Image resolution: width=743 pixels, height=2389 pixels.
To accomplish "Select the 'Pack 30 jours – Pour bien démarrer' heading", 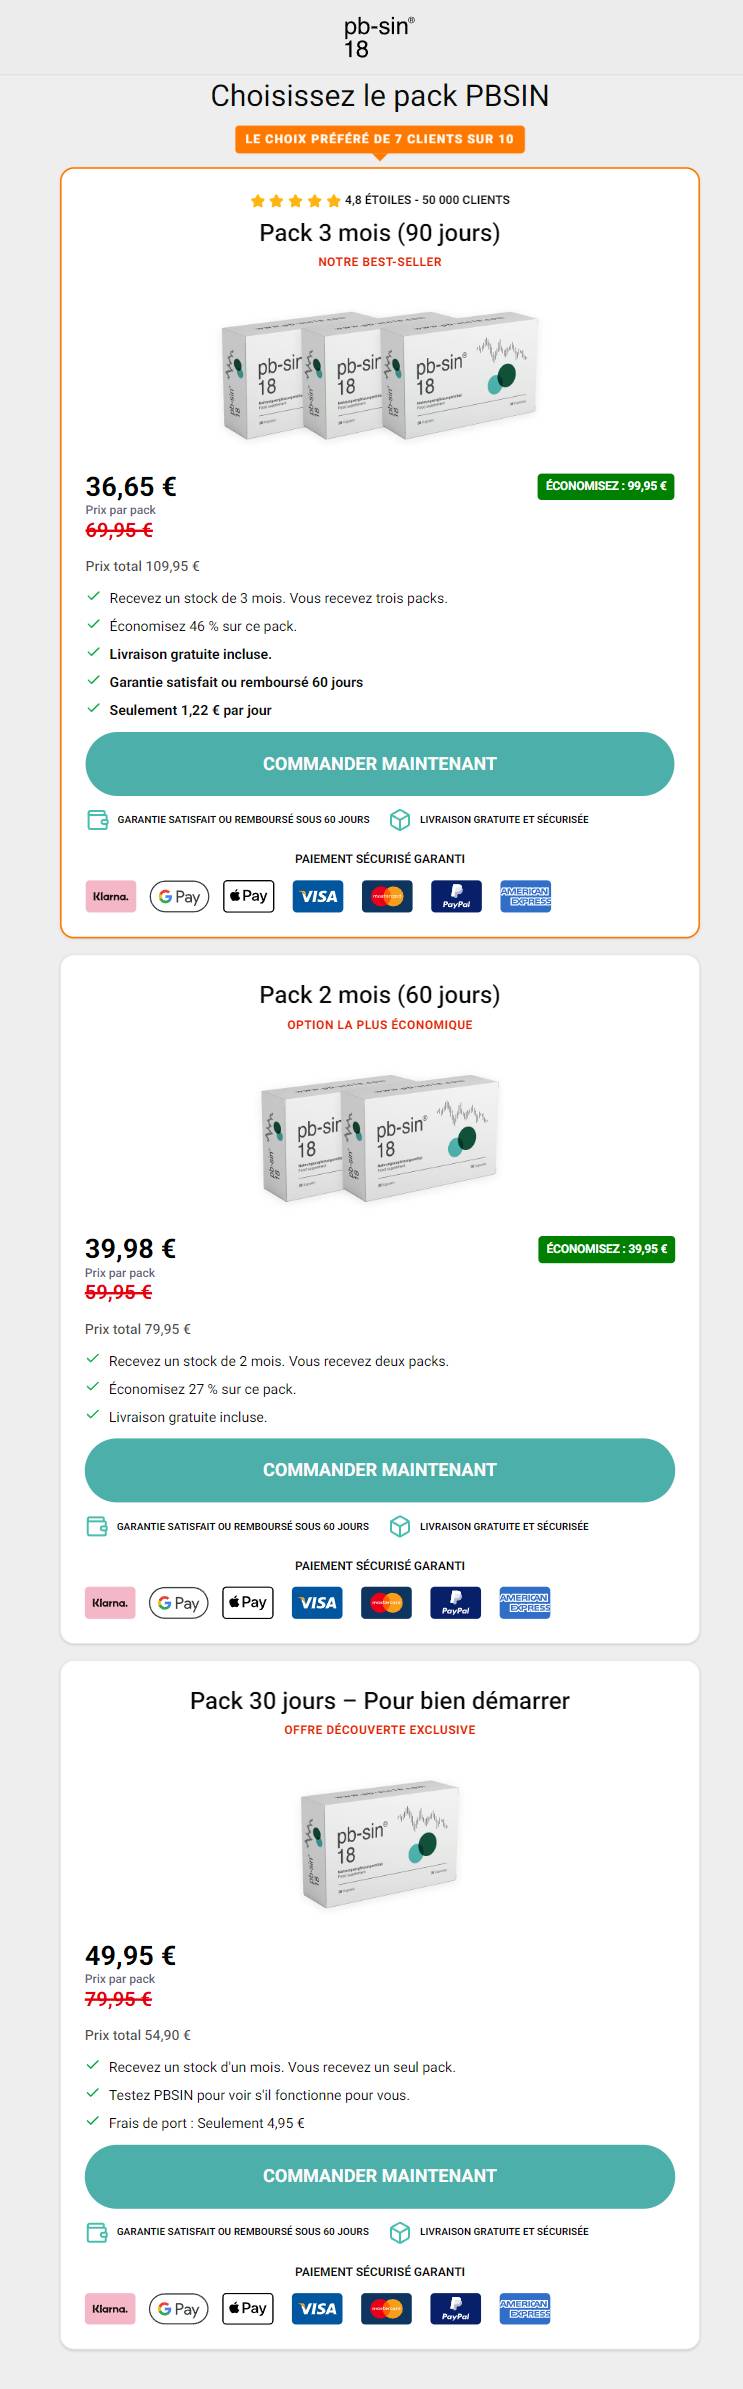I will (380, 1700).
